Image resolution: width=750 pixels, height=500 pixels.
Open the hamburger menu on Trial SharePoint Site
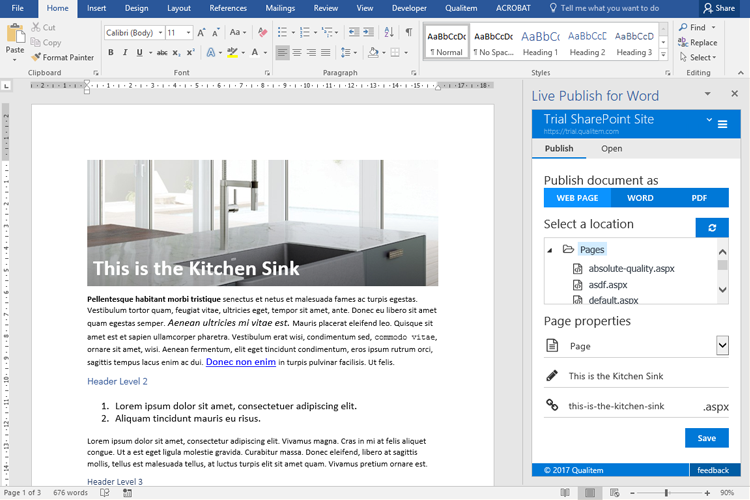(722, 124)
